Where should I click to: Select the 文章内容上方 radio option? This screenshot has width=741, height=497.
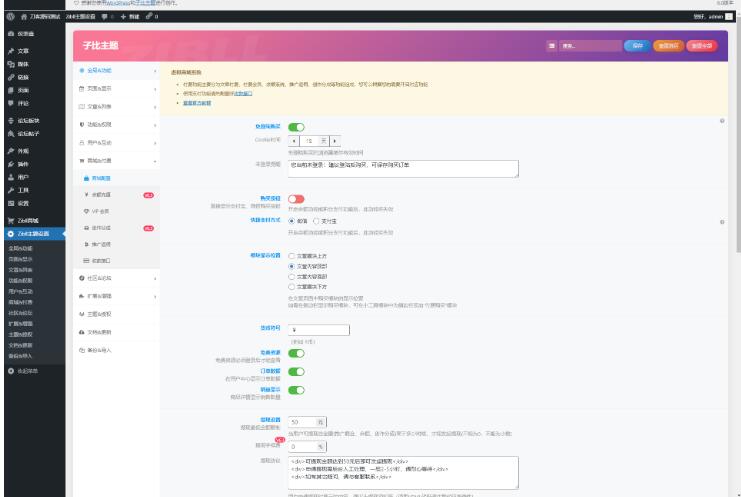coord(292,256)
